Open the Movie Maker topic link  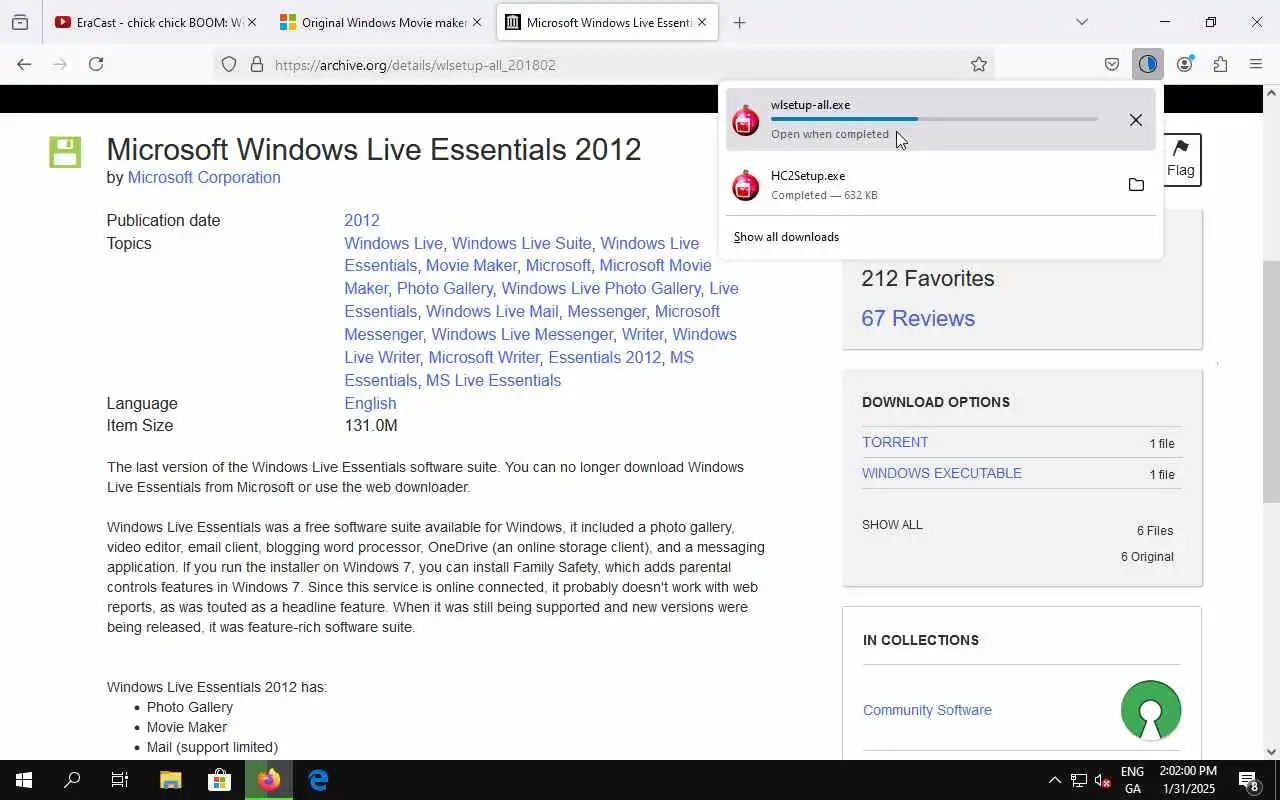(x=471, y=265)
